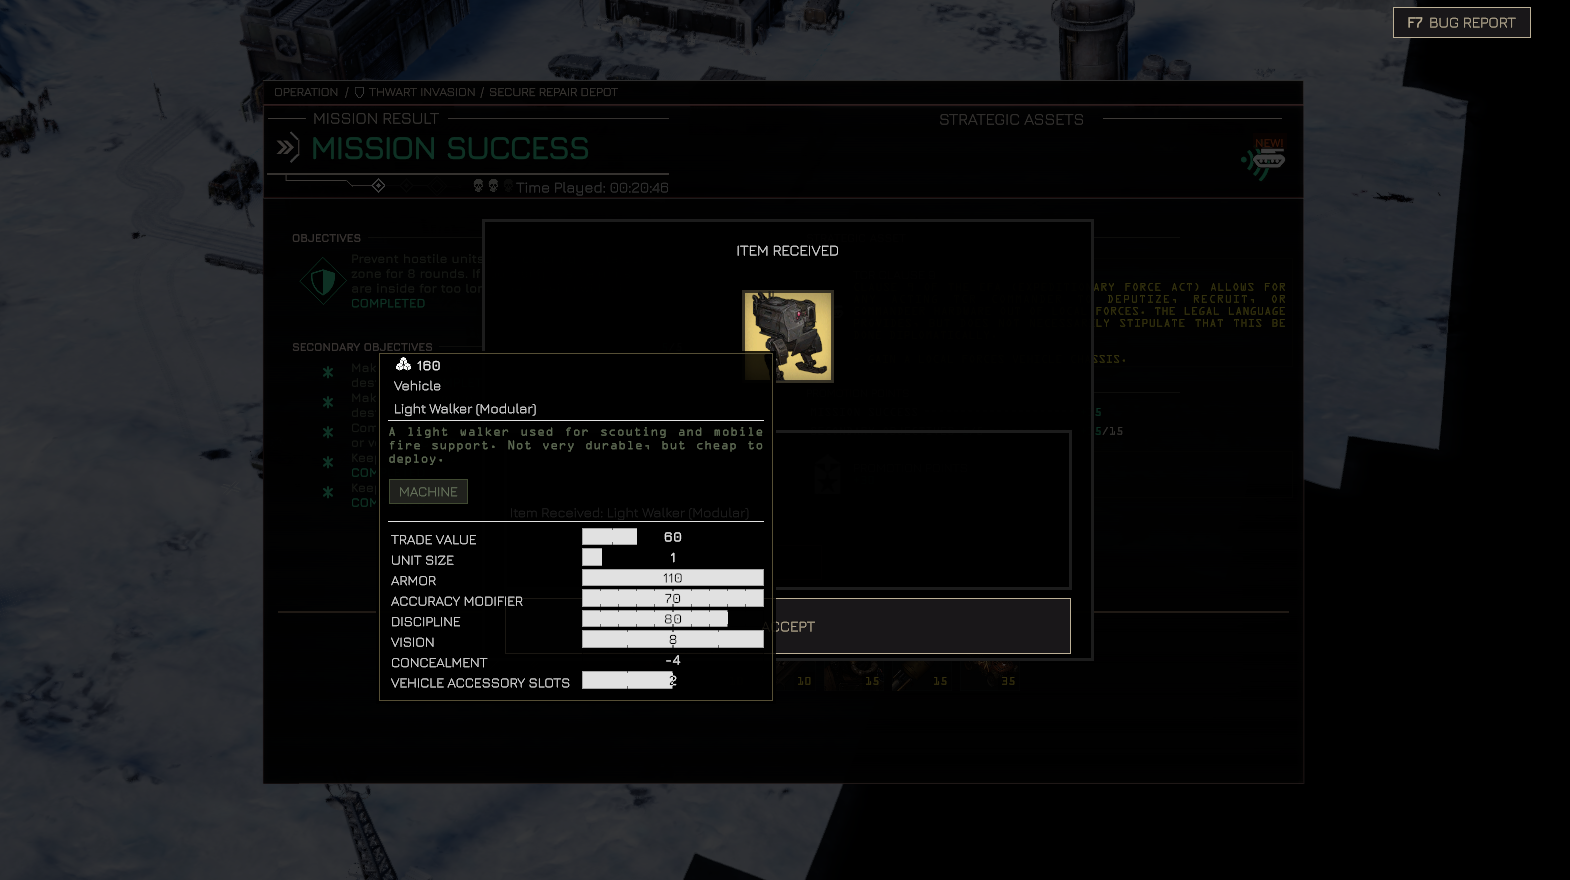Screen dimensions: 1570x880
Task: Click the fourth secondary objective asterisk icon
Action: 328,462
